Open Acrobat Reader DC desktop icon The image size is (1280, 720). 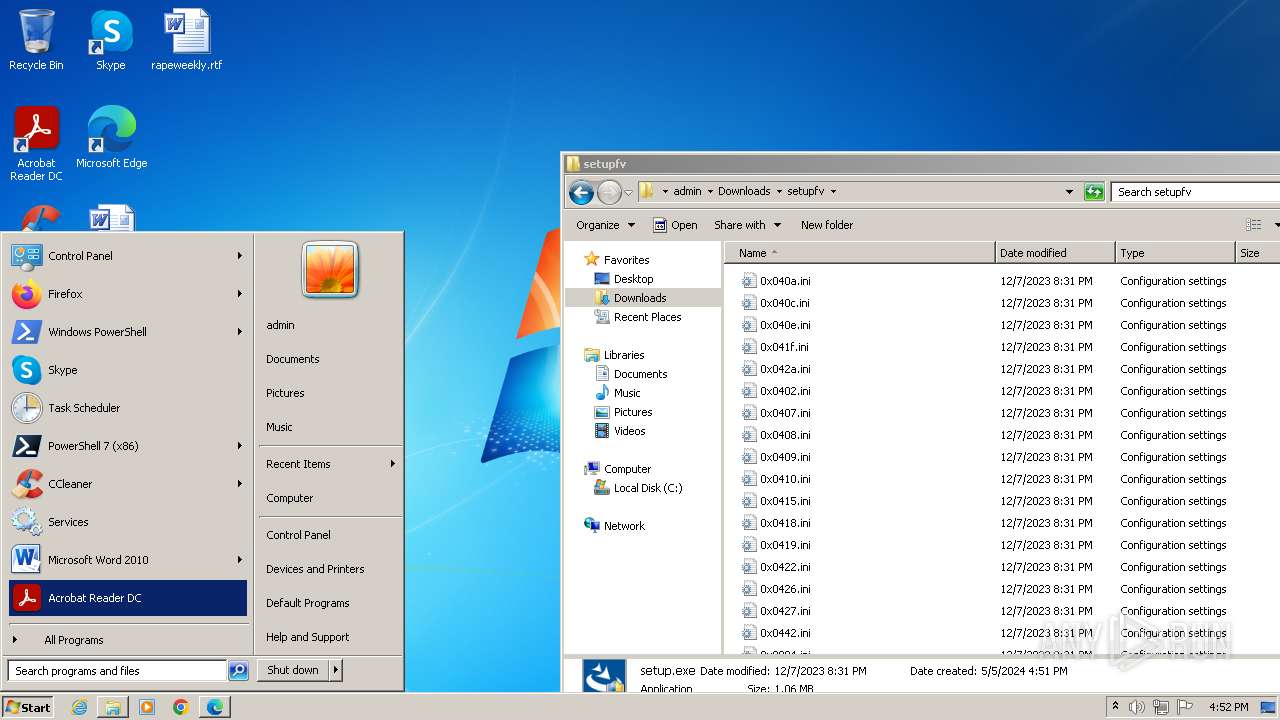point(36,144)
